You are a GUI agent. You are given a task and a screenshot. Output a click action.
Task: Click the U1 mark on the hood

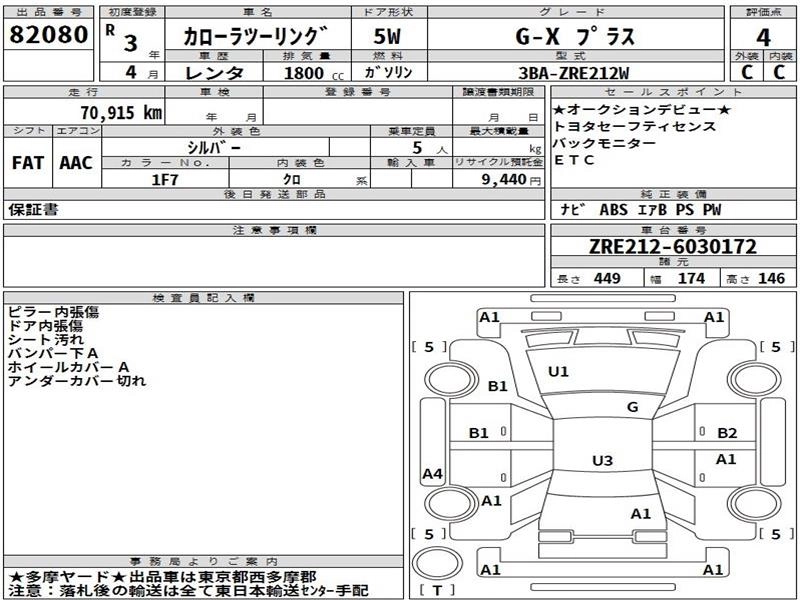point(558,372)
